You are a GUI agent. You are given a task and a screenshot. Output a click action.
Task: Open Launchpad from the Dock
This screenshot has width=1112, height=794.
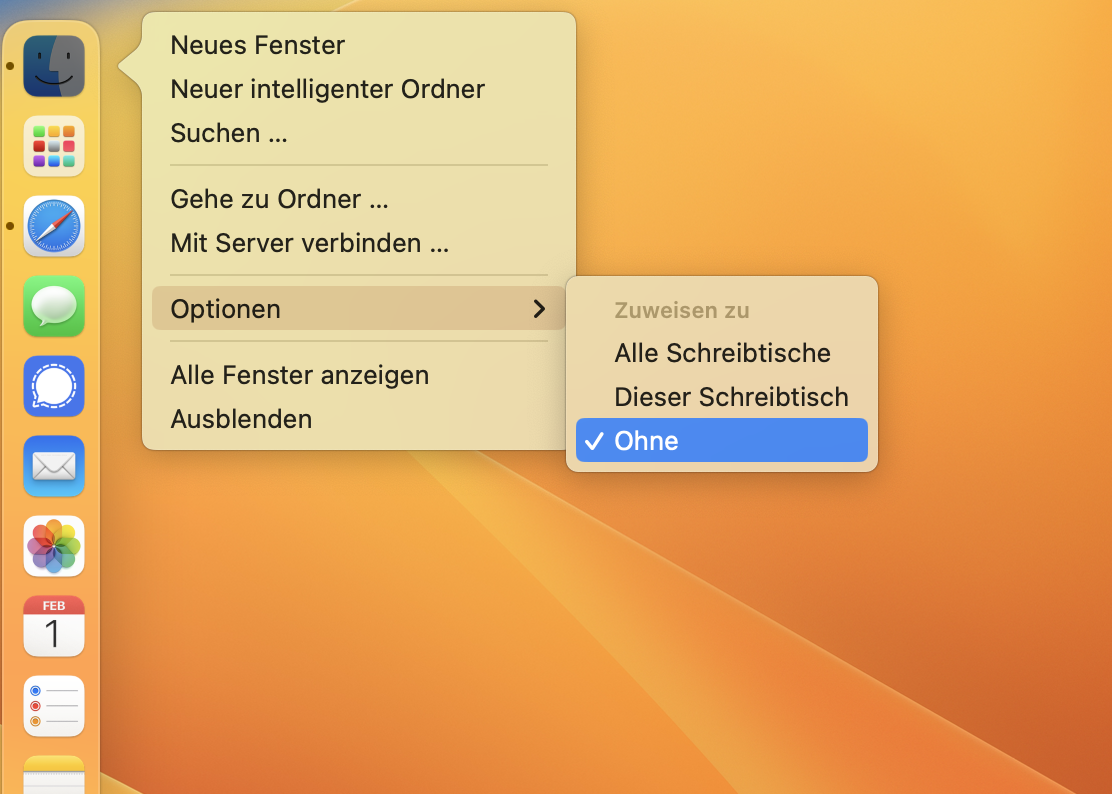[x=54, y=146]
